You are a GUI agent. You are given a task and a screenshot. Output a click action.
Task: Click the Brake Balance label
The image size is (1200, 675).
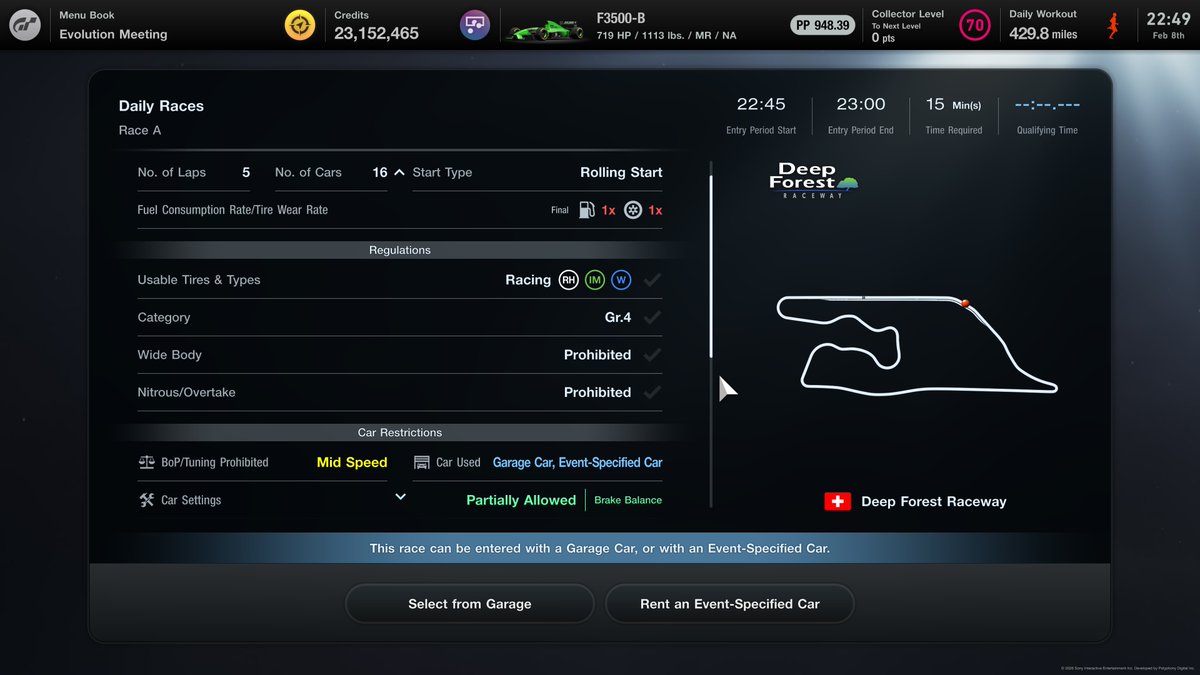click(x=628, y=500)
